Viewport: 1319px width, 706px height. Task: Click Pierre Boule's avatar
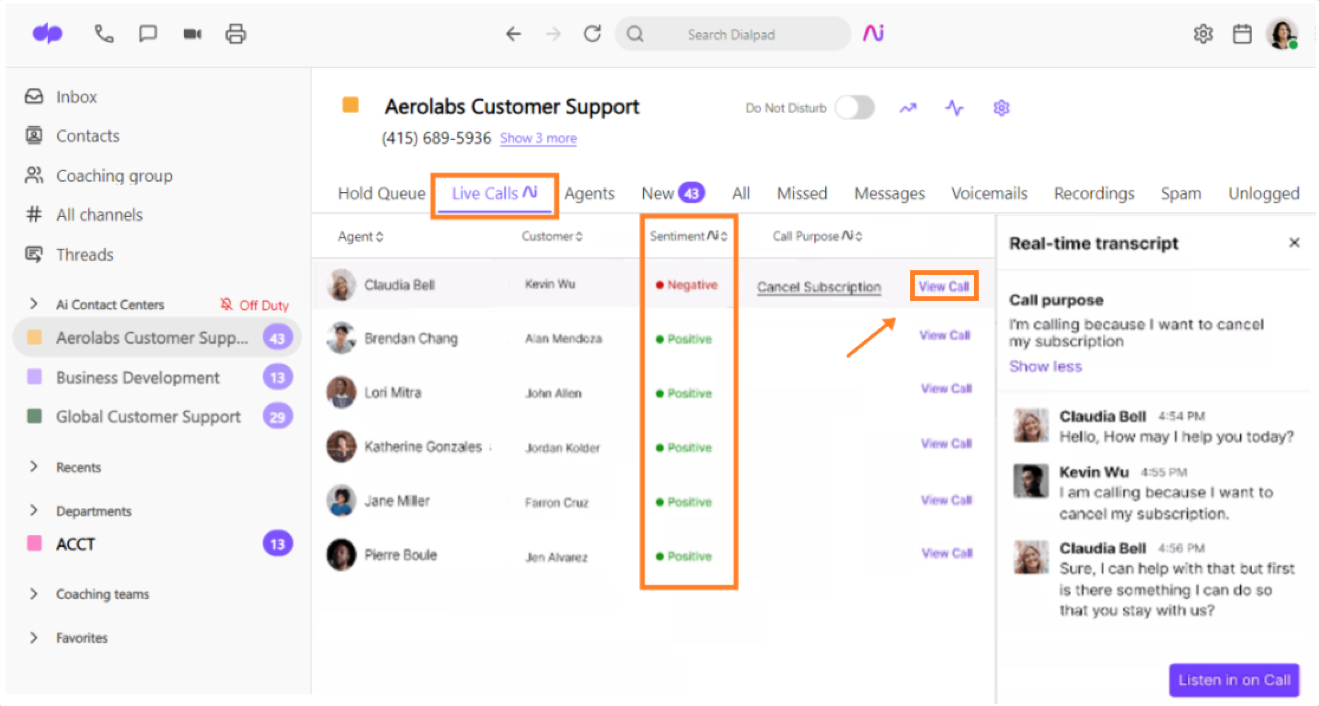[342, 555]
